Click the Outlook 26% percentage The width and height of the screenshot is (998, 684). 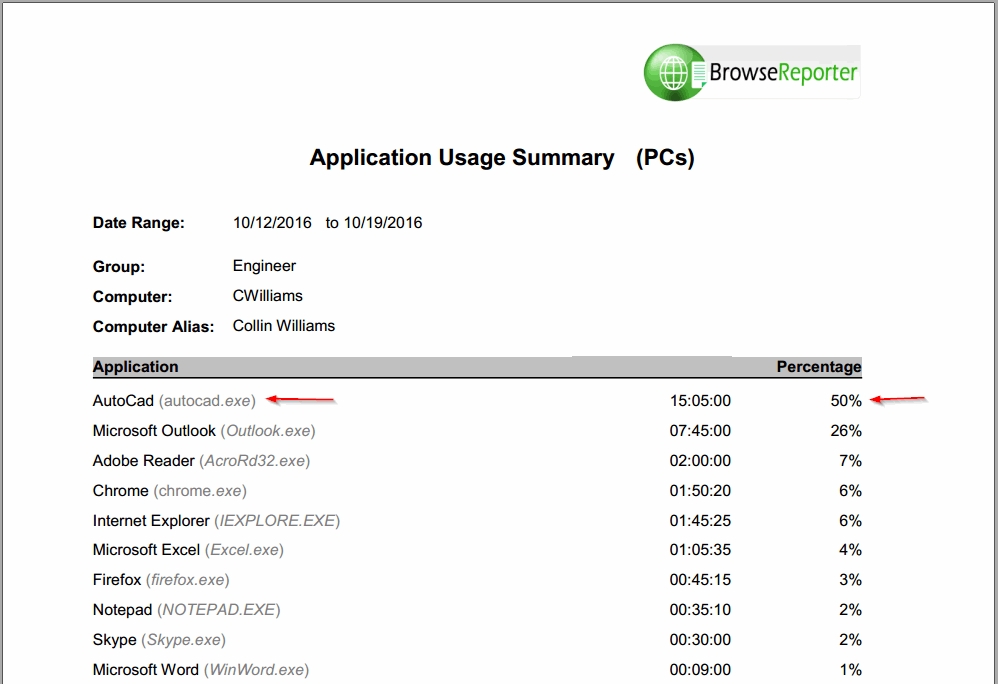(846, 431)
